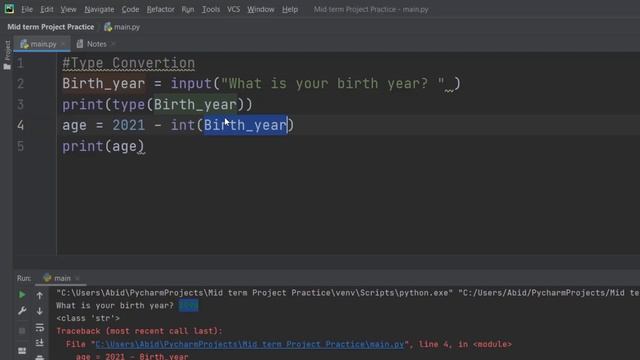
Task: Open the Refactor menu
Action: 160,9
